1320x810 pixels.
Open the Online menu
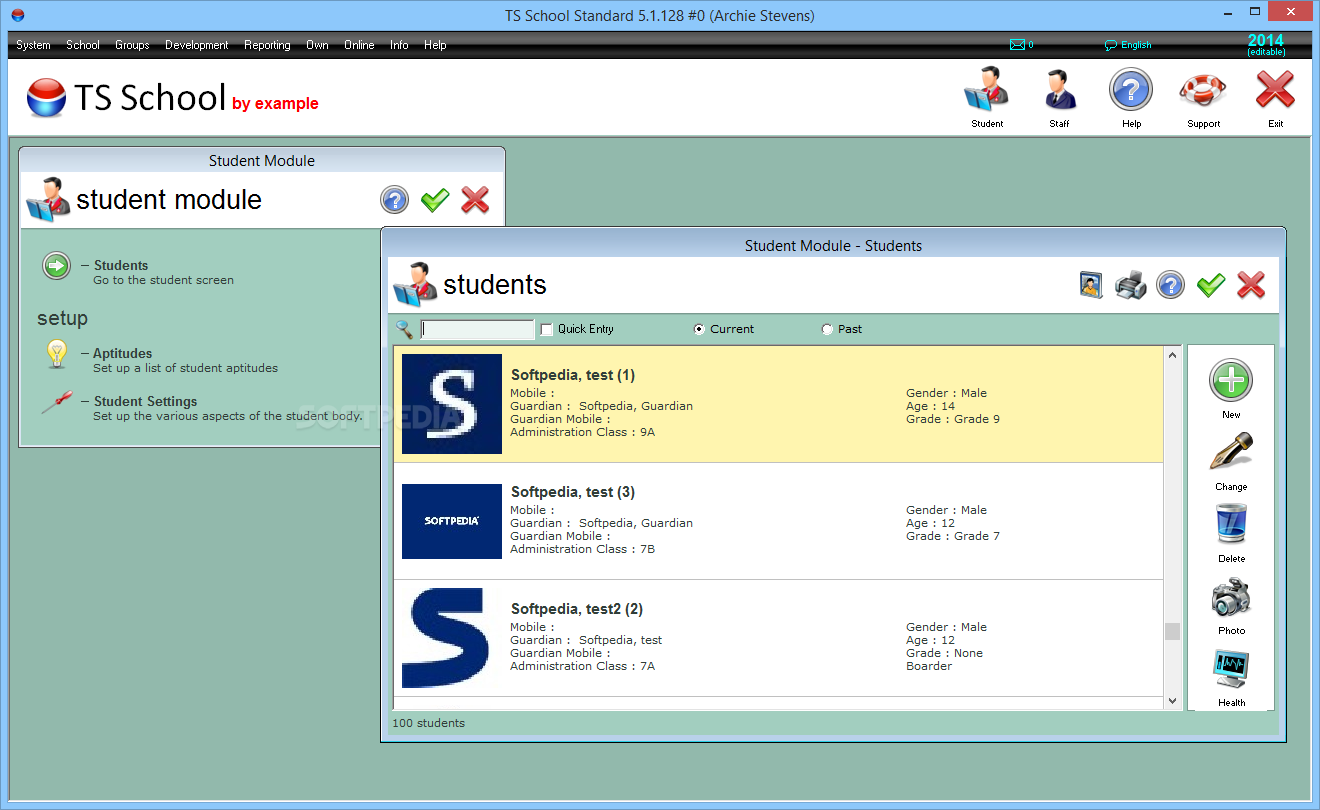[x=359, y=45]
